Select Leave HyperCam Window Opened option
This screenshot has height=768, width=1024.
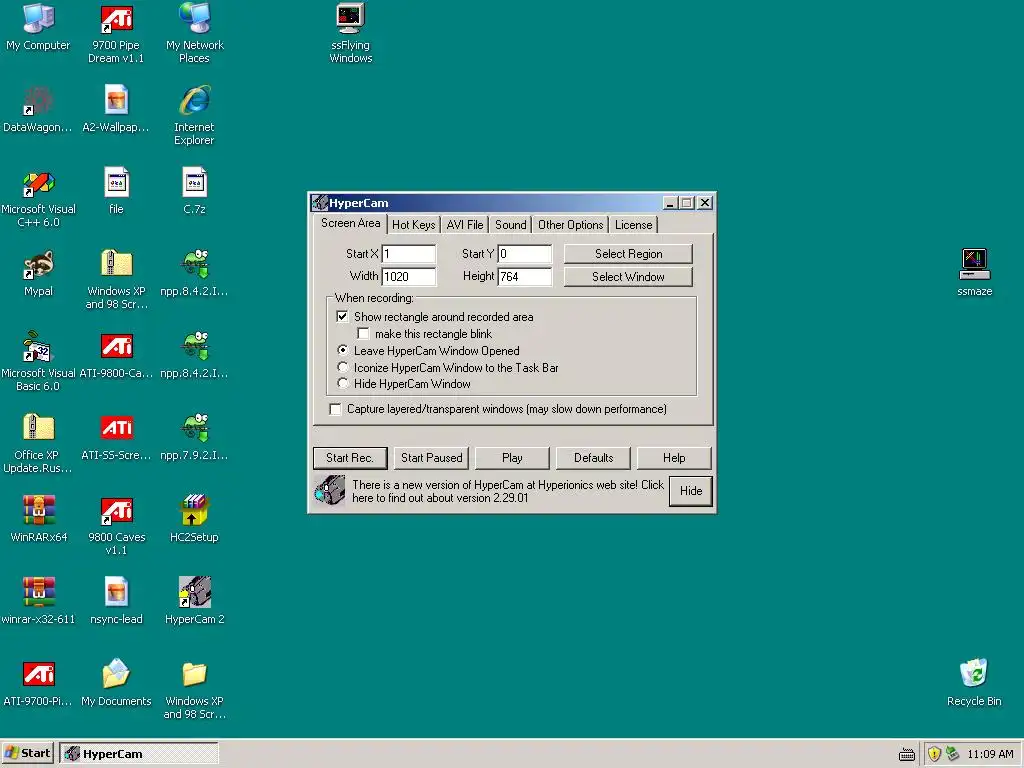point(342,351)
